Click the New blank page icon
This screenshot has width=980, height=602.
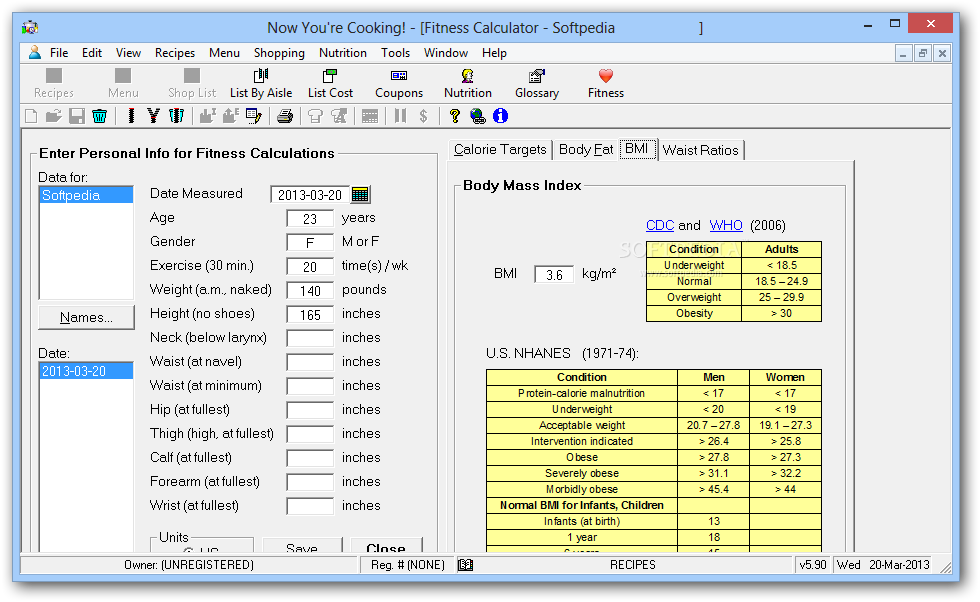pyautogui.click(x=31, y=116)
